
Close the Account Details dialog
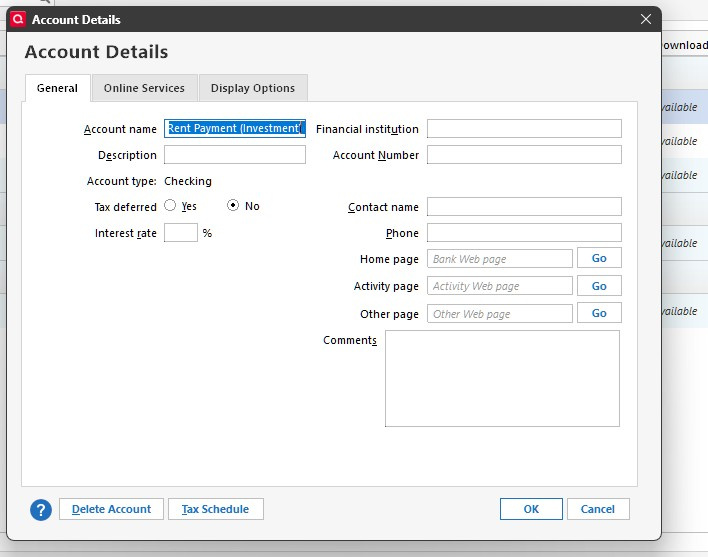tap(645, 19)
